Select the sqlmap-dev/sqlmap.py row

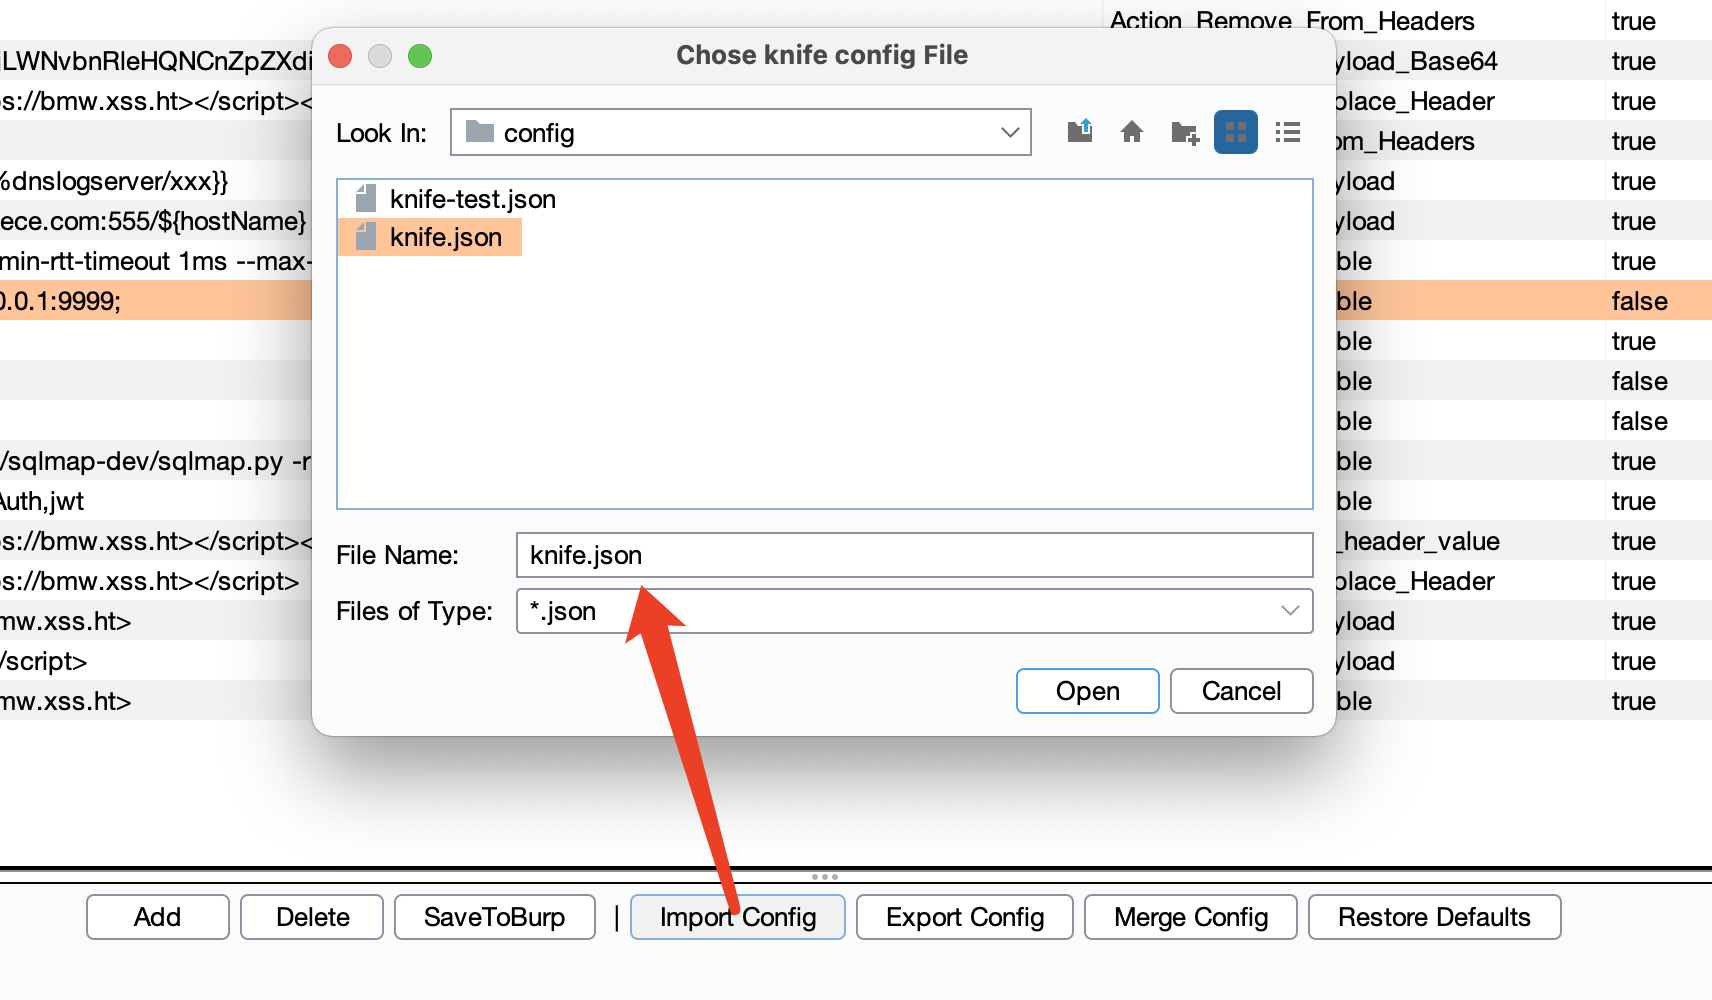tap(156, 461)
